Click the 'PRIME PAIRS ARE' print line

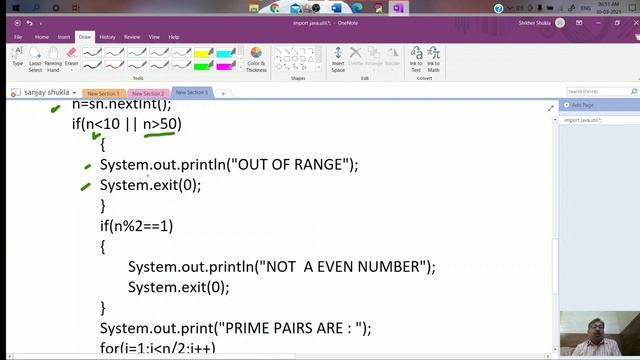[236, 328]
